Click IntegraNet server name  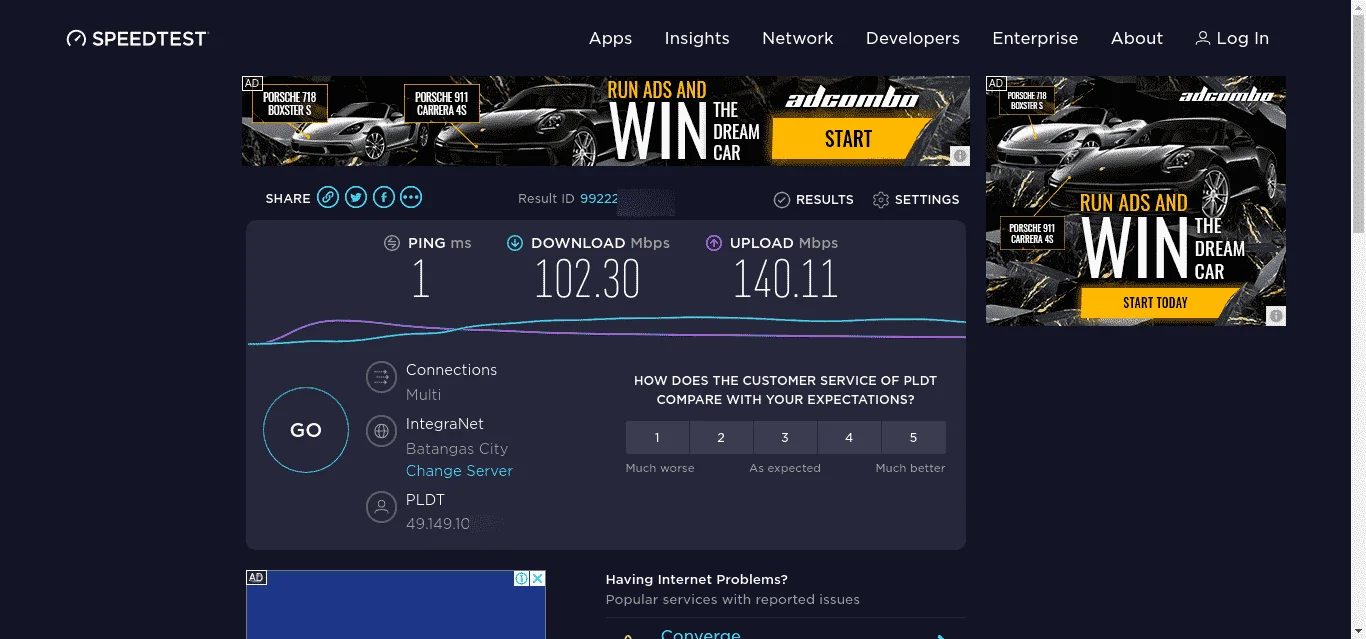(445, 424)
